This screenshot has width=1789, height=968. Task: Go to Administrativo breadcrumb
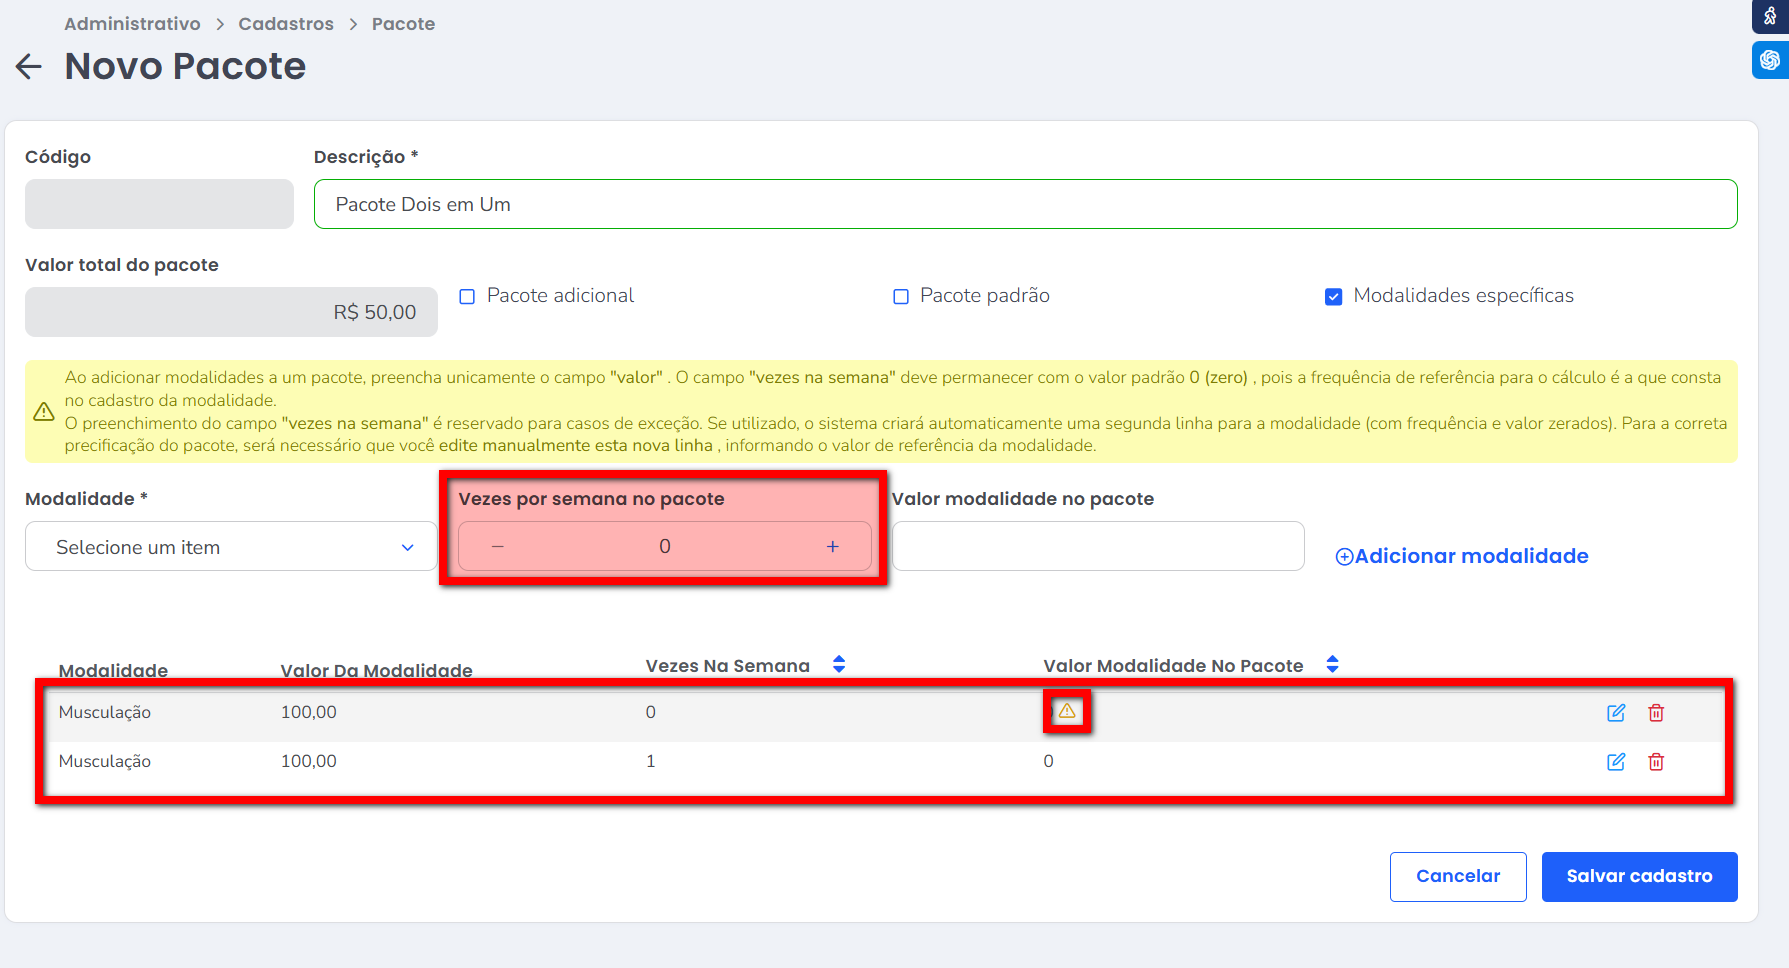(x=132, y=24)
